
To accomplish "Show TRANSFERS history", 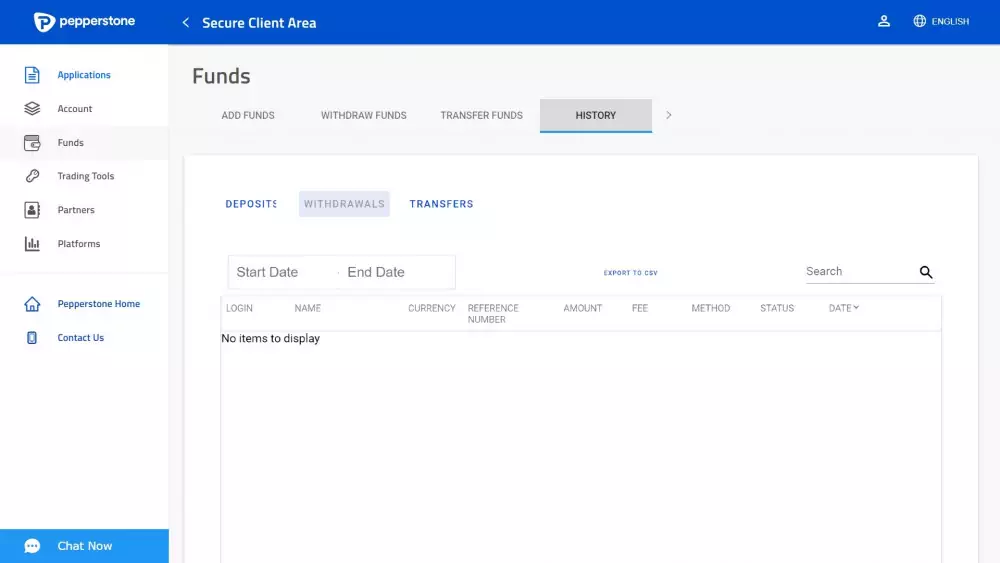I will coord(441,204).
